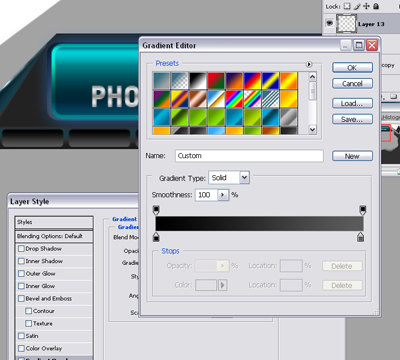
Task: Select the black left color stop
Action: click(x=156, y=237)
